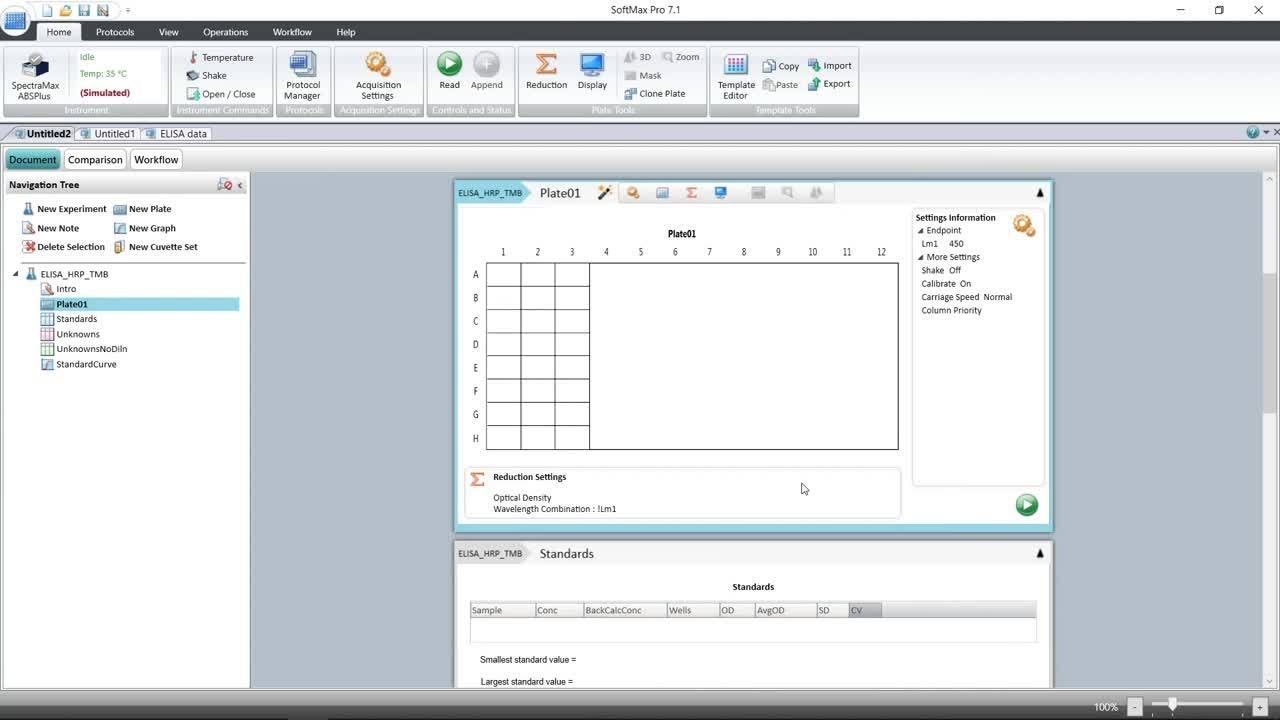Viewport: 1280px width, 720px height.
Task: Click New Experiment in Navigation Tree
Action: (64, 209)
